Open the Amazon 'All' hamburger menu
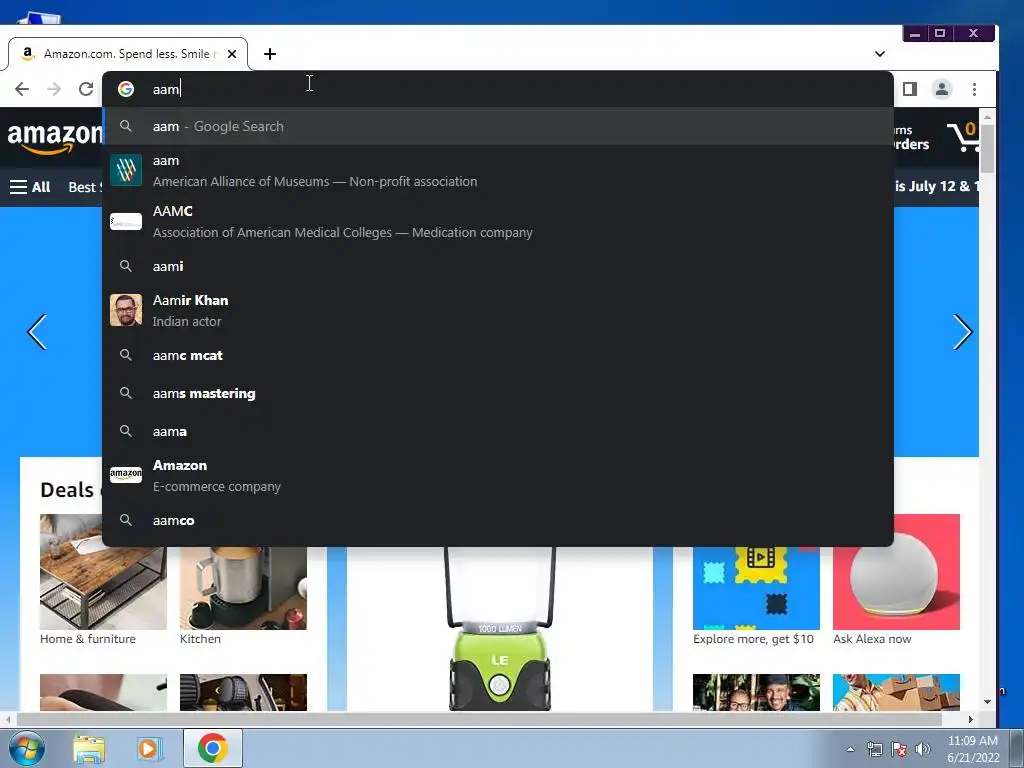The width and height of the screenshot is (1024, 768). point(30,187)
